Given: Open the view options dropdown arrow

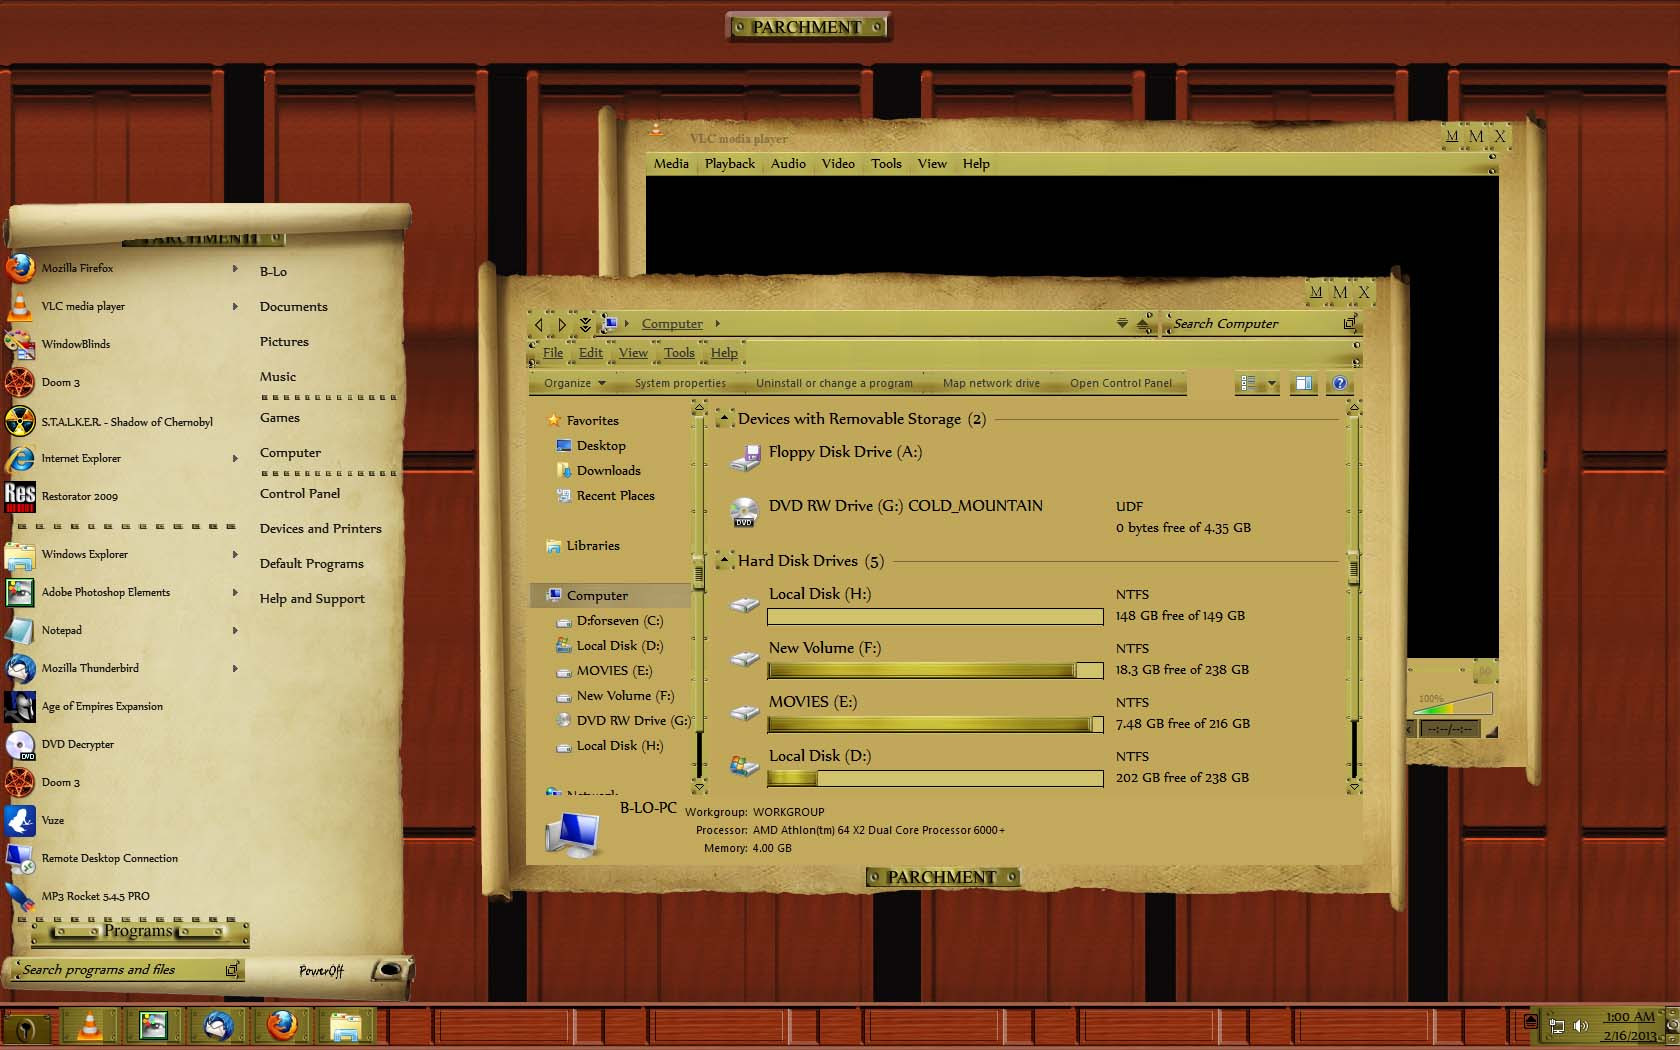Looking at the screenshot, I should pos(1272,383).
